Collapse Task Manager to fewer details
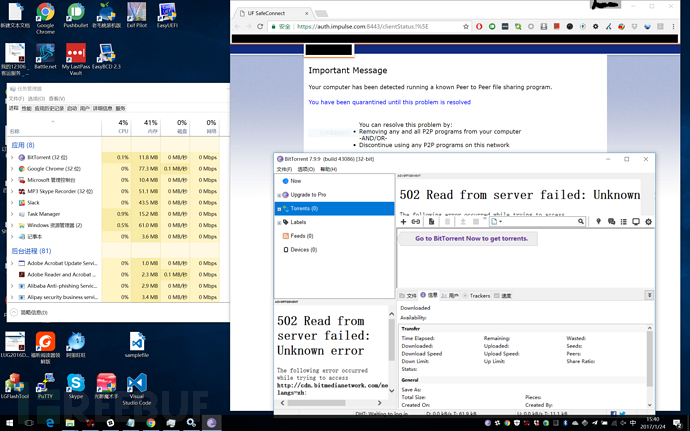This screenshot has height=431, width=690. pyautogui.click(x=30, y=312)
